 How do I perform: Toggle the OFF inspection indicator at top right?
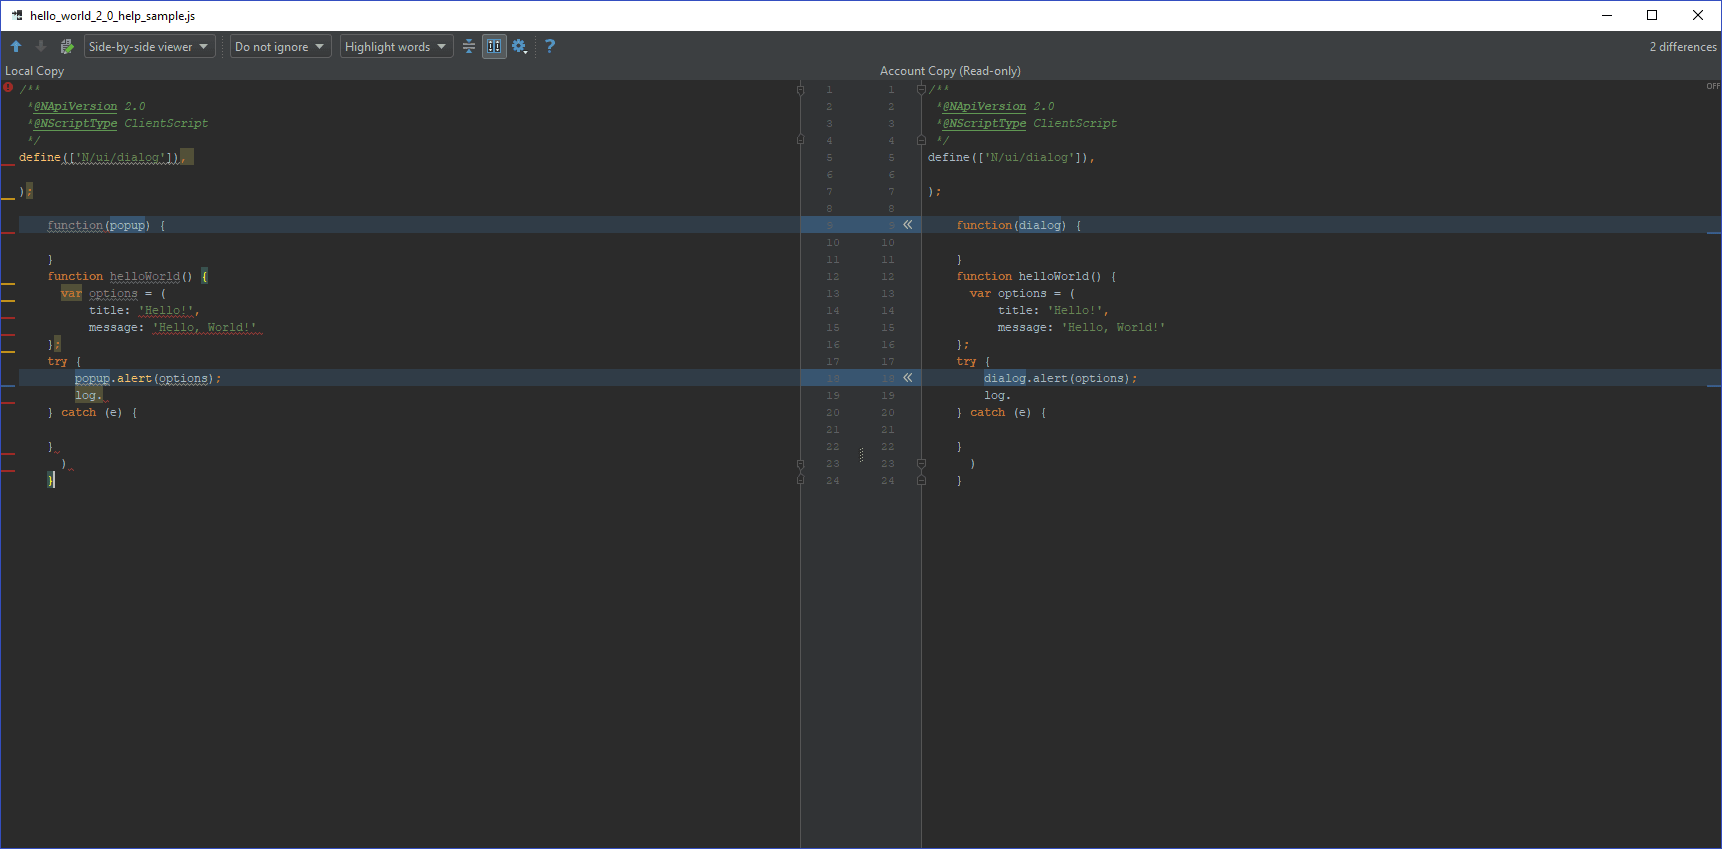click(1712, 87)
